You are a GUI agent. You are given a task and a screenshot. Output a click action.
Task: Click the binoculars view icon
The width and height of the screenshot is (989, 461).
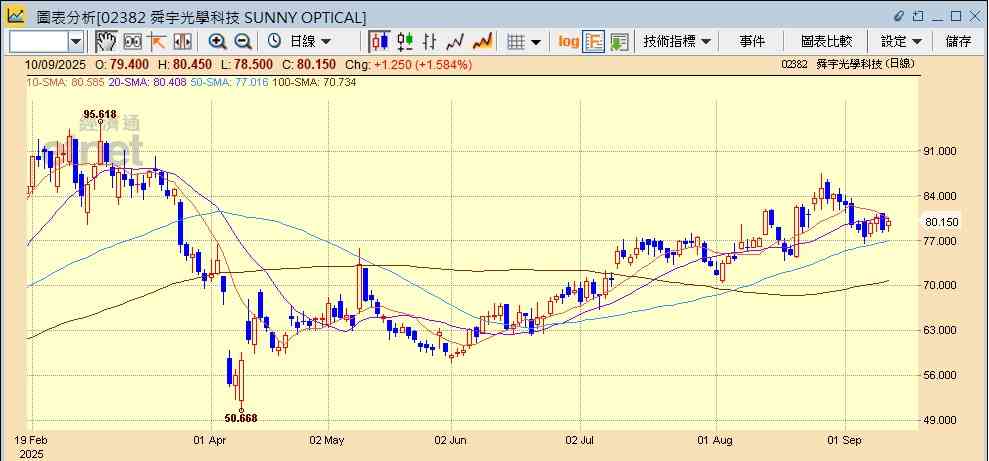(x=132, y=42)
